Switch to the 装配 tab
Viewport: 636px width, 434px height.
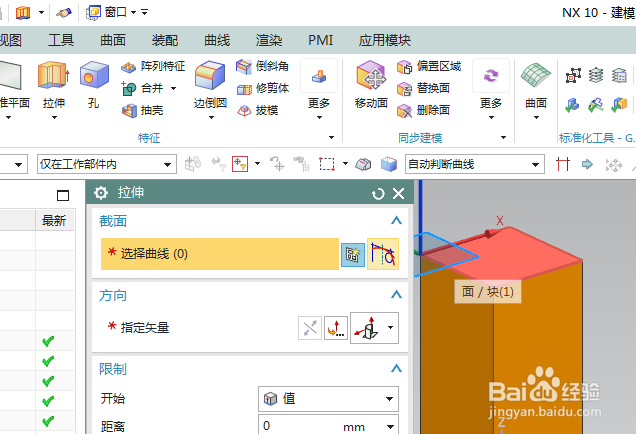tap(165, 40)
